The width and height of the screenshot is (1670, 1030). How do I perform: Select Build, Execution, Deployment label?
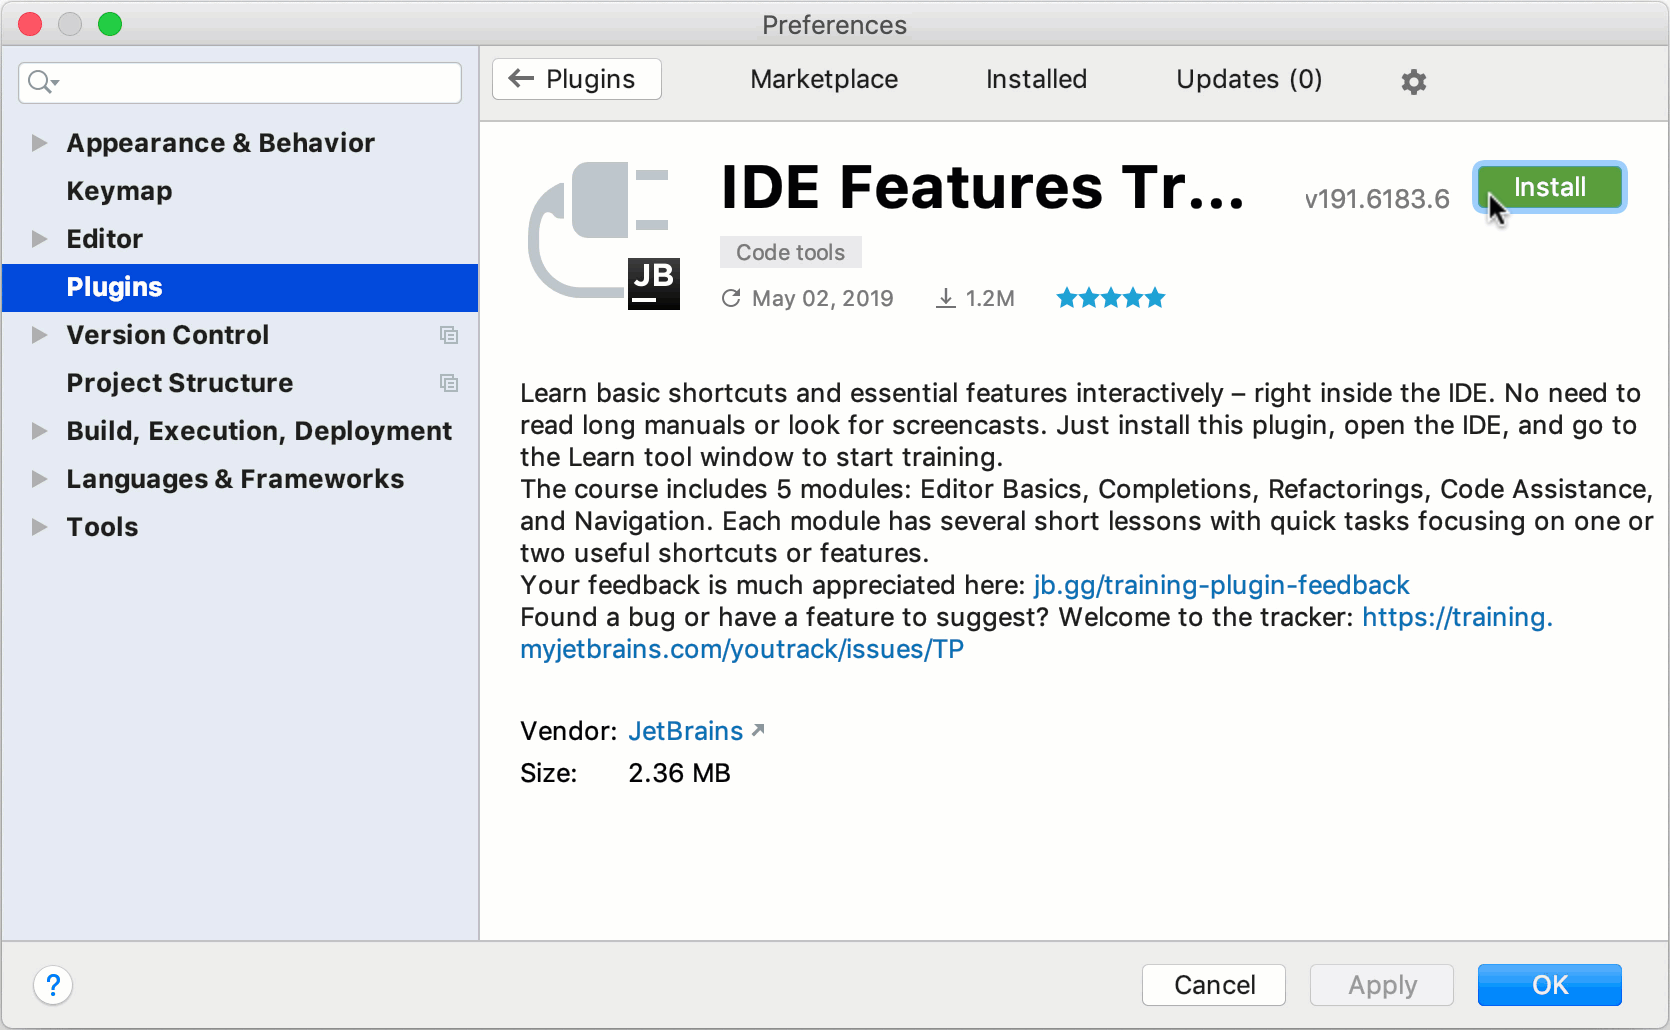pyautogui.click(x=259, y=431)
